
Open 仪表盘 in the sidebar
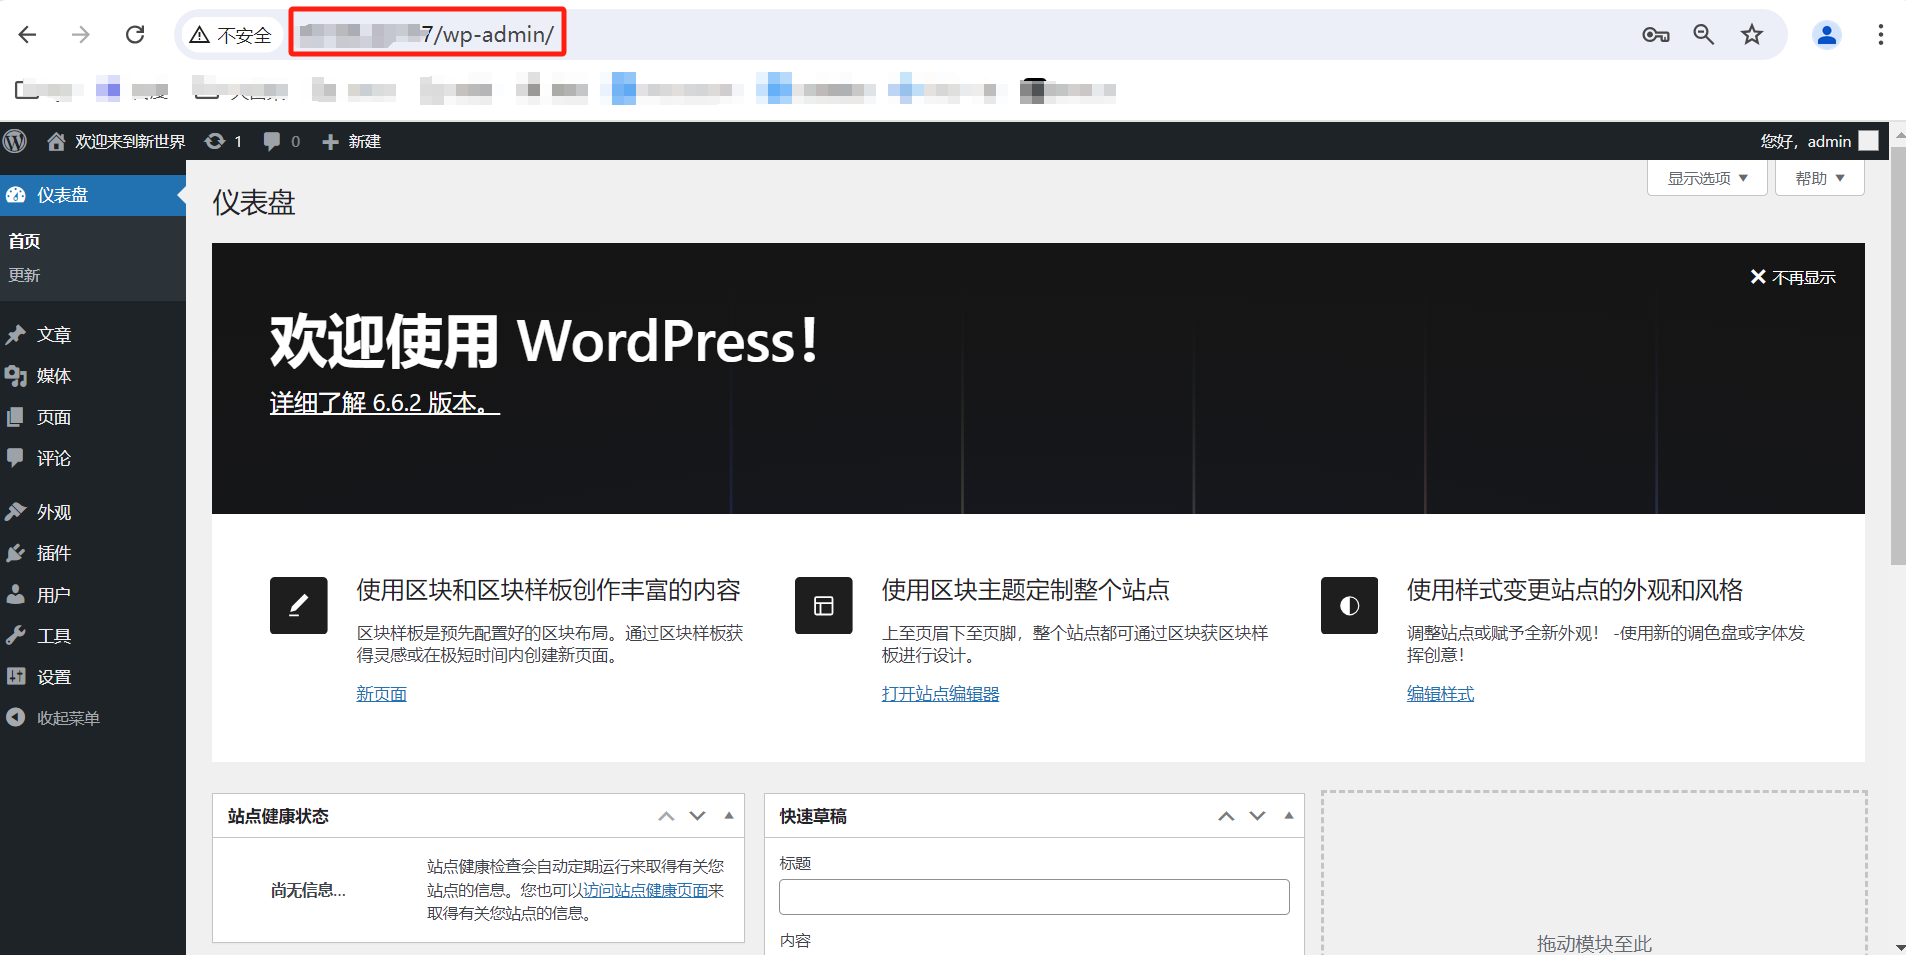click(x=93, y=195)
